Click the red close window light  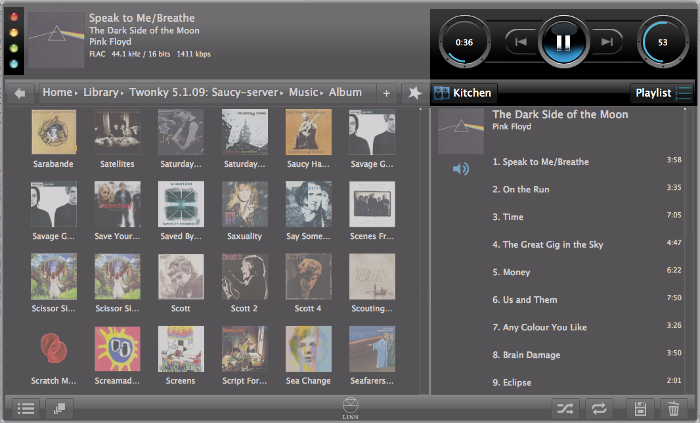tap(14, 17)
